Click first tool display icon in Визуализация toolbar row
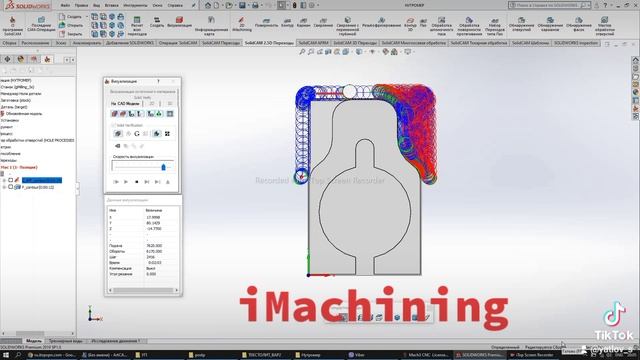 click(x=115, y=114)
